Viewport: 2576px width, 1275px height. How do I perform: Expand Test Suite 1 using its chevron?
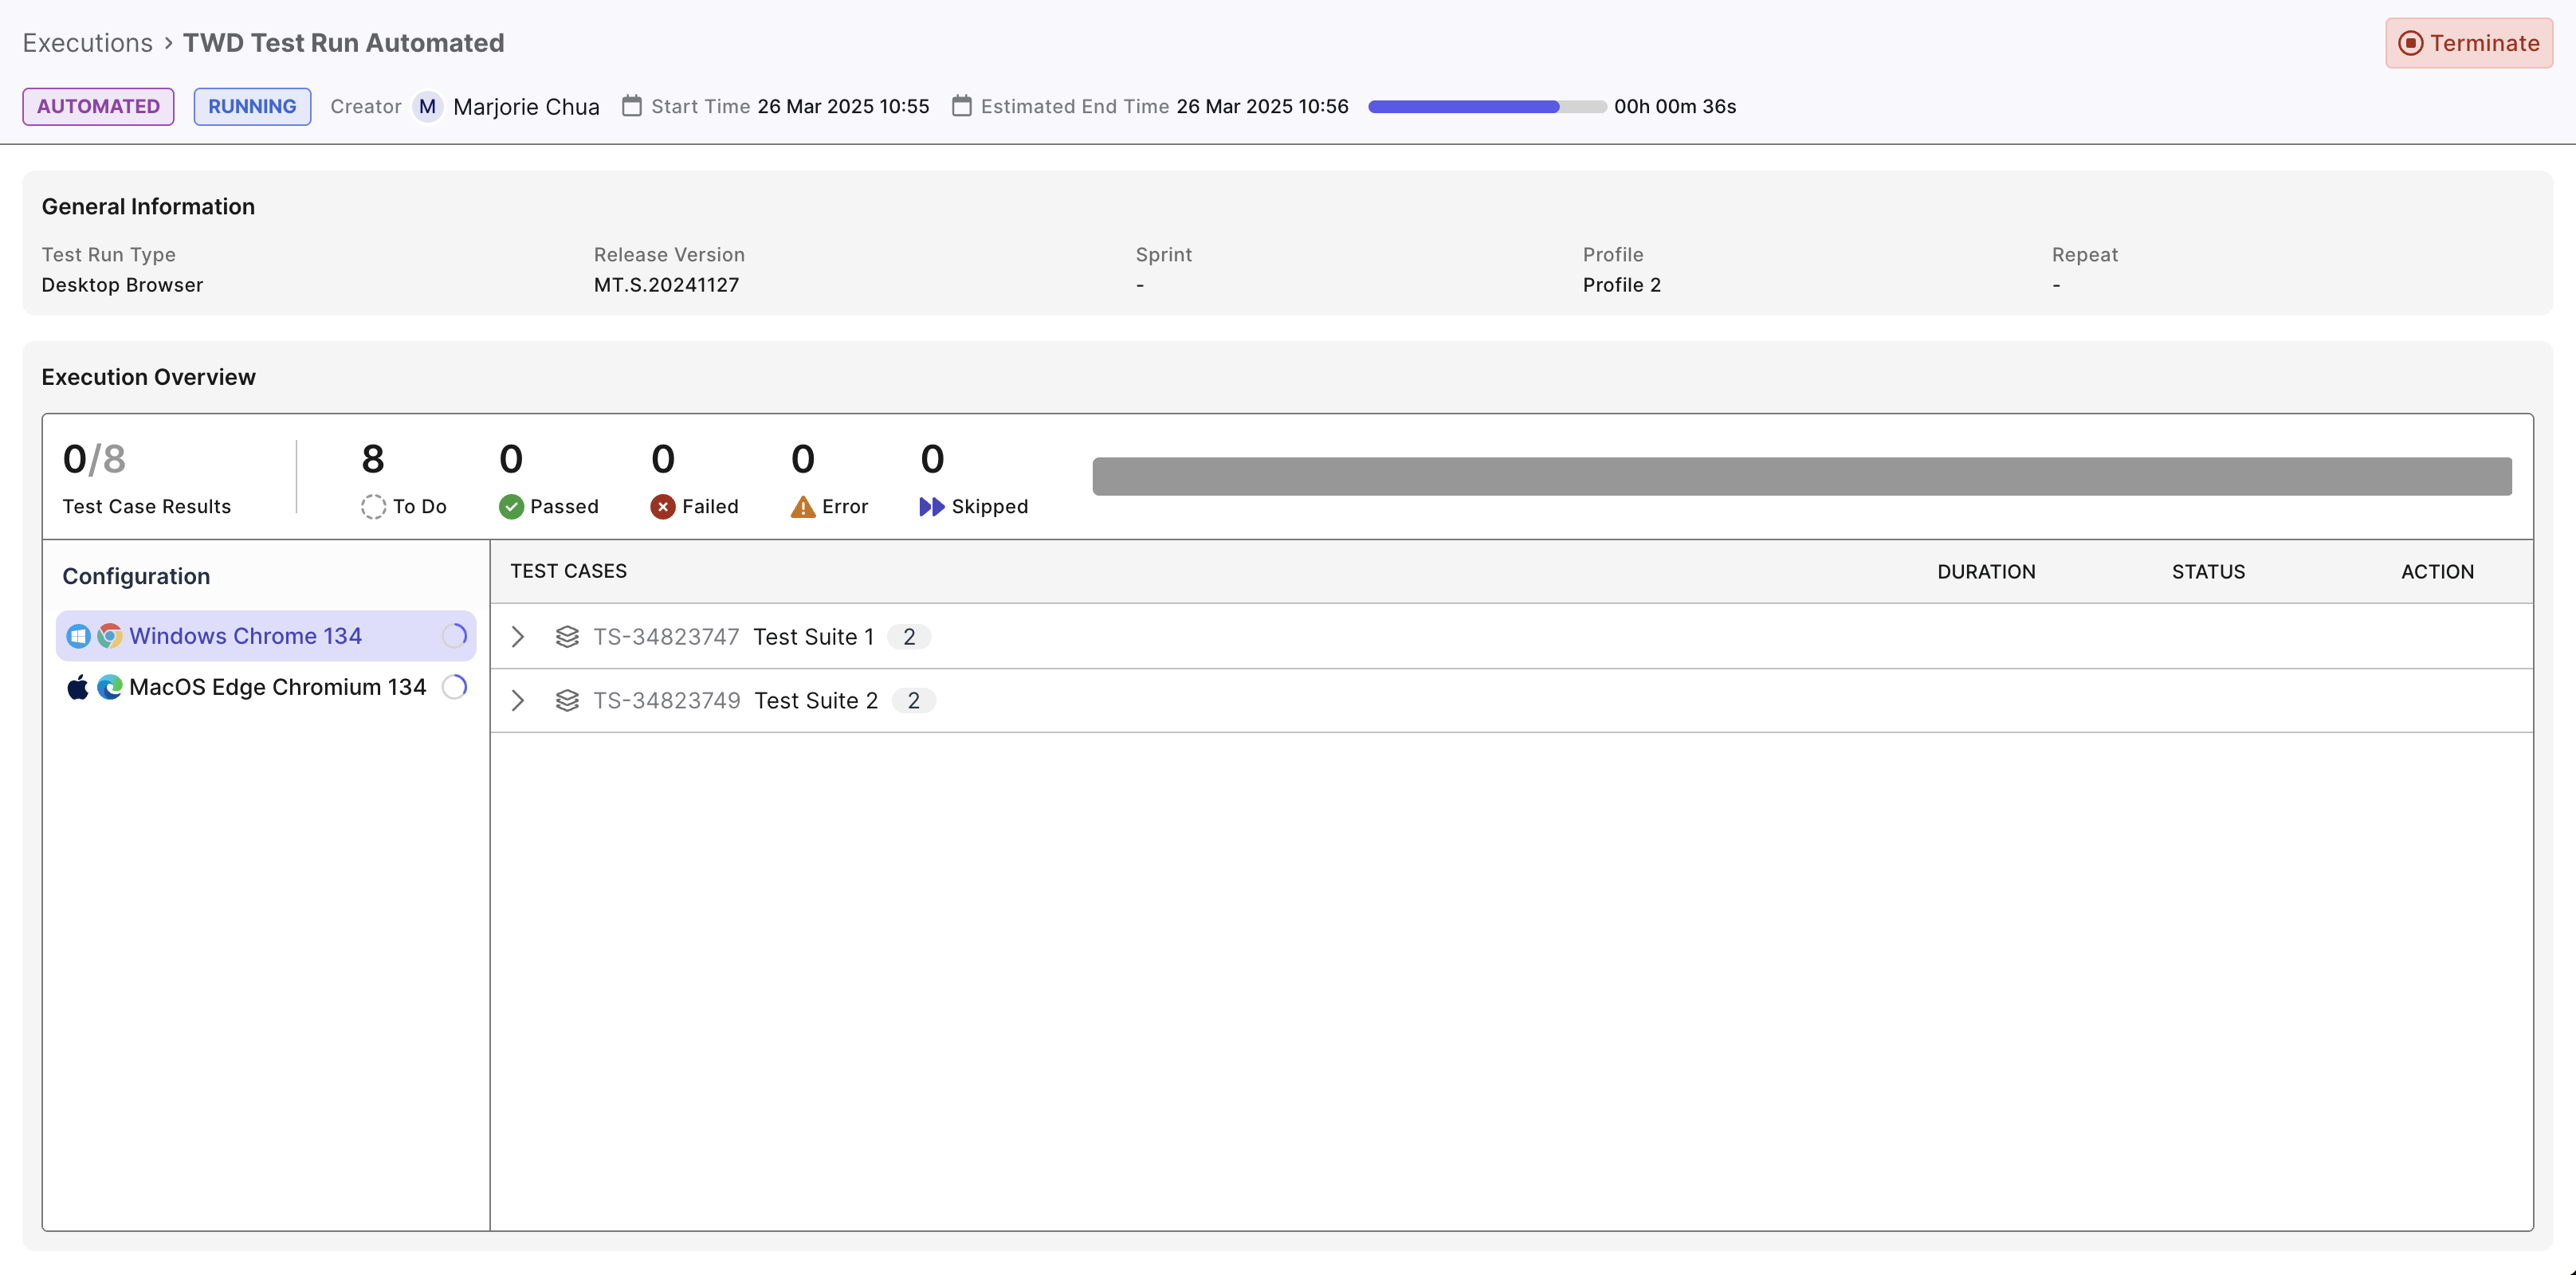point(517,636)
